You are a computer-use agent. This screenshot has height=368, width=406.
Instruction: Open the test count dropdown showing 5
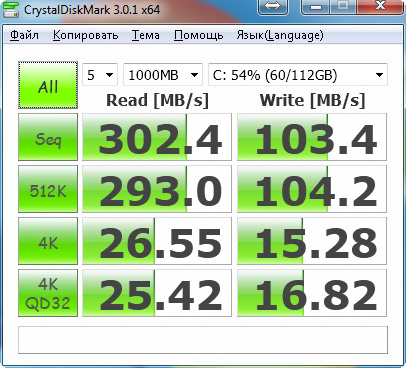tap(100, 75)
